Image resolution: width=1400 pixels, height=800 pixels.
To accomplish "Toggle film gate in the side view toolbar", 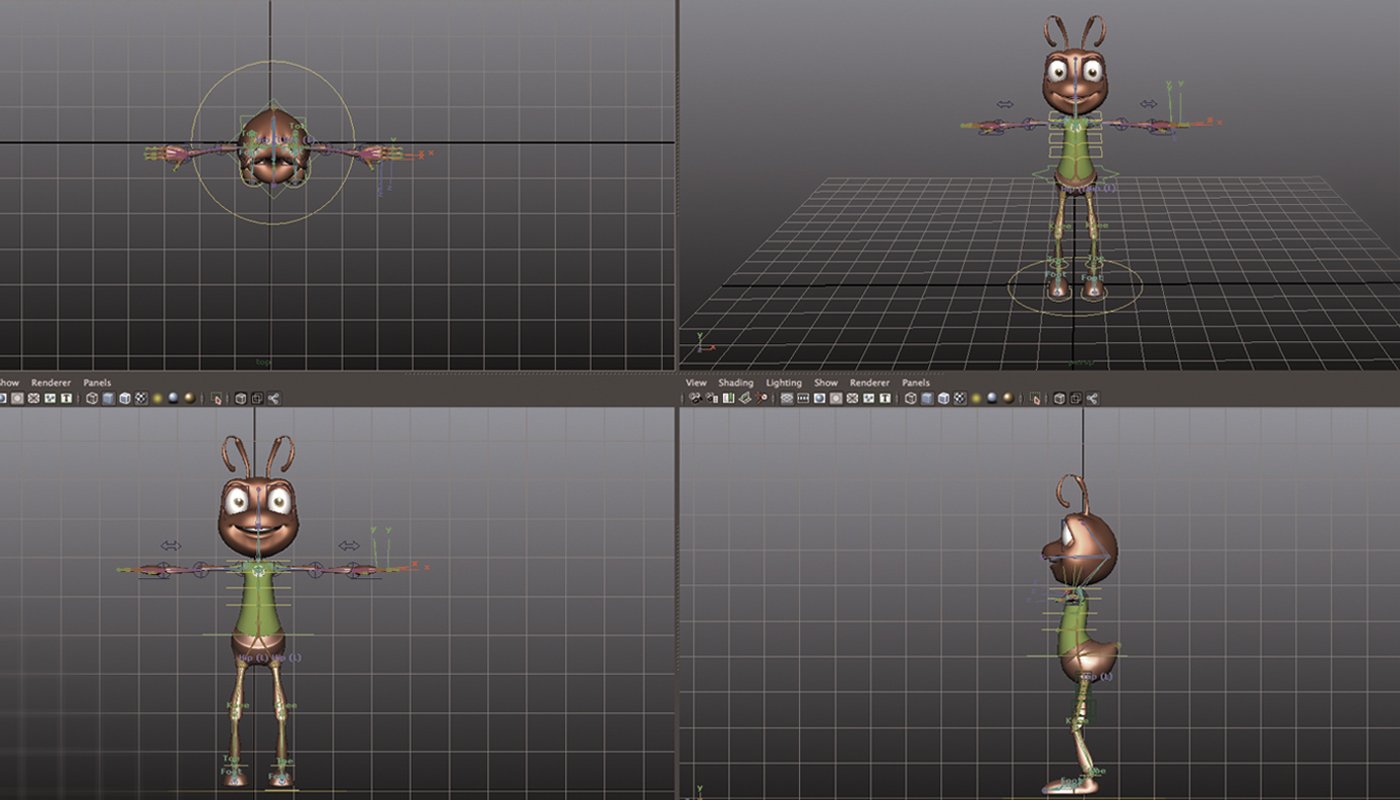I will pos(803,398).
